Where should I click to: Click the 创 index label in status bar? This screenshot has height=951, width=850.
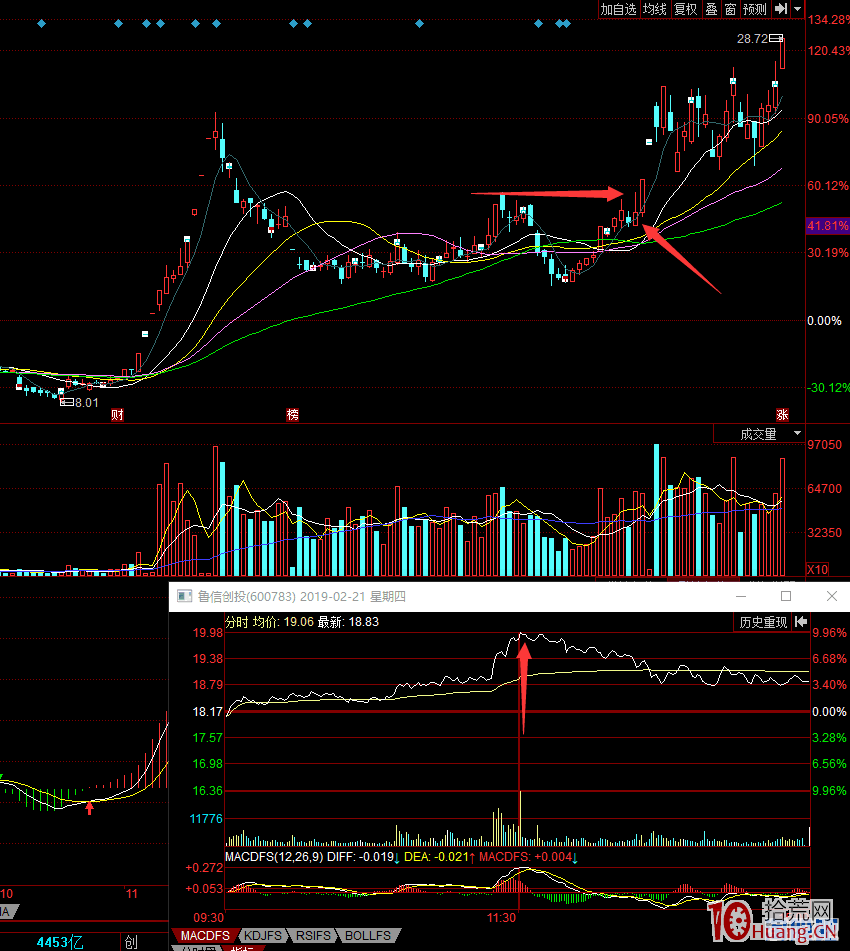click(x=131, y=942)
